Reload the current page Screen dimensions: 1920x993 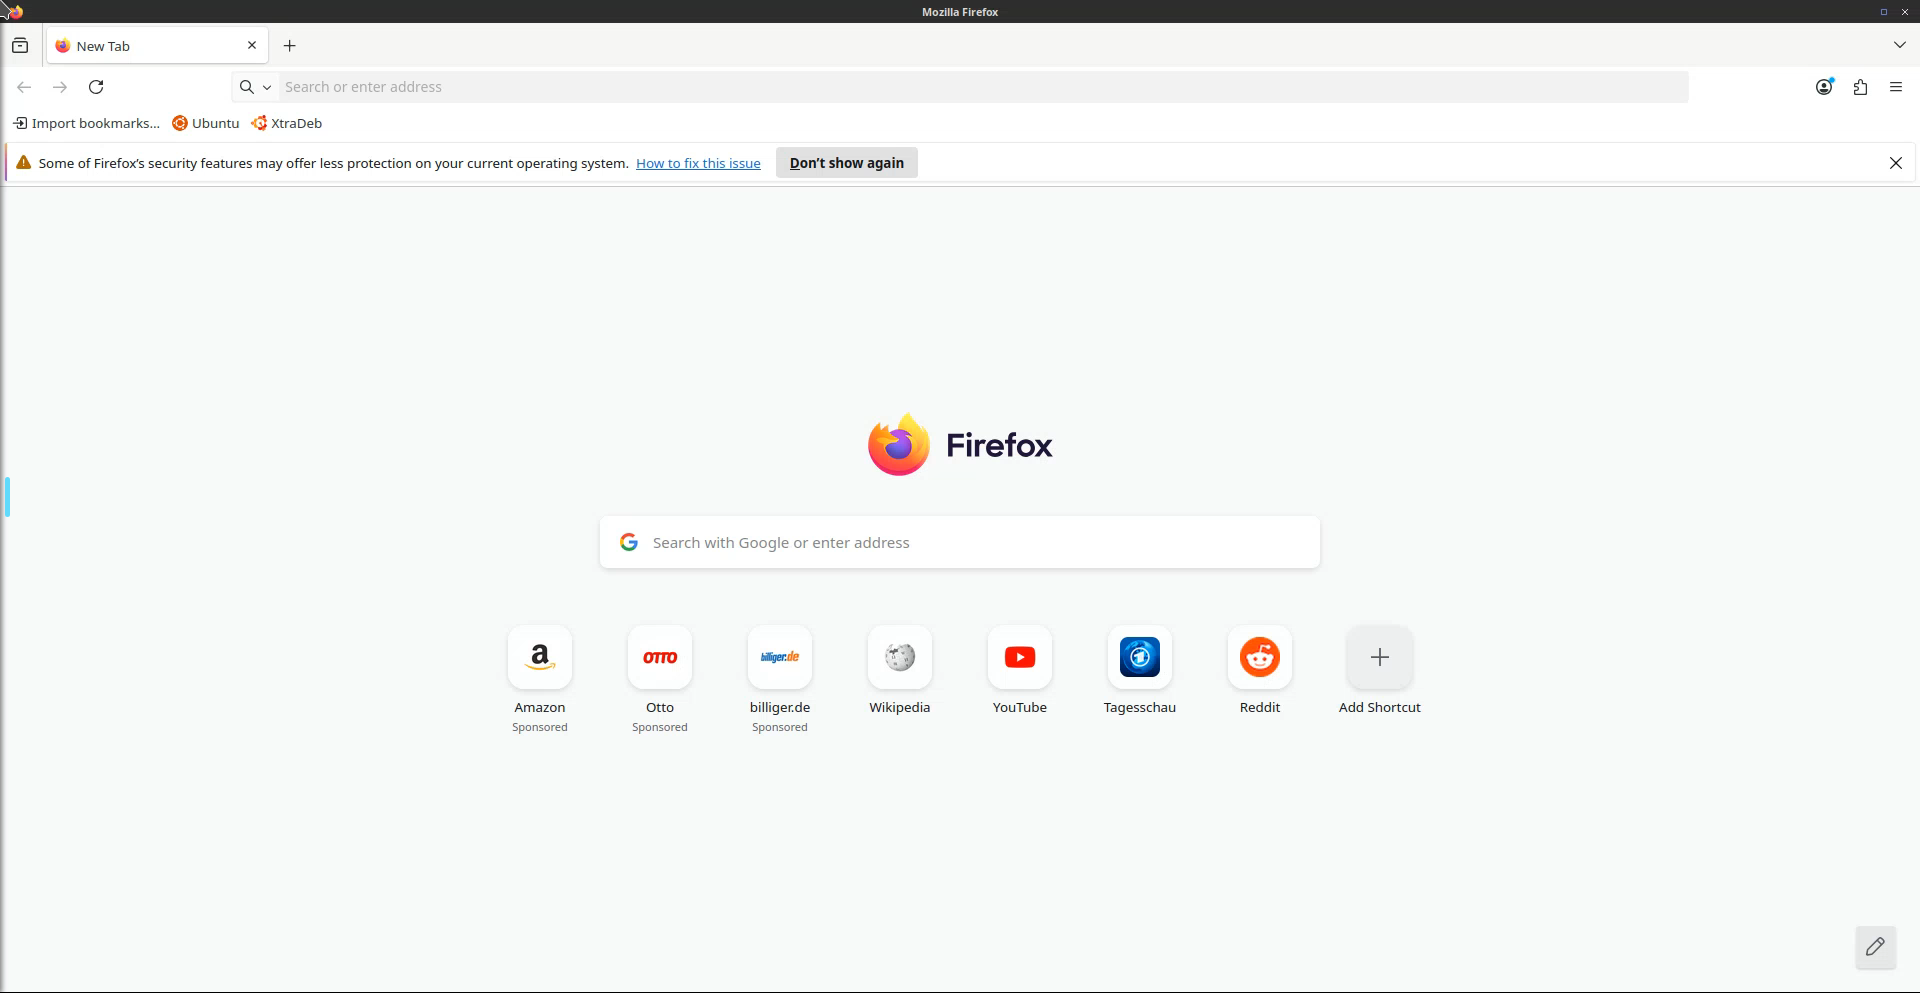pyautogui.click(x=96, y=87)
